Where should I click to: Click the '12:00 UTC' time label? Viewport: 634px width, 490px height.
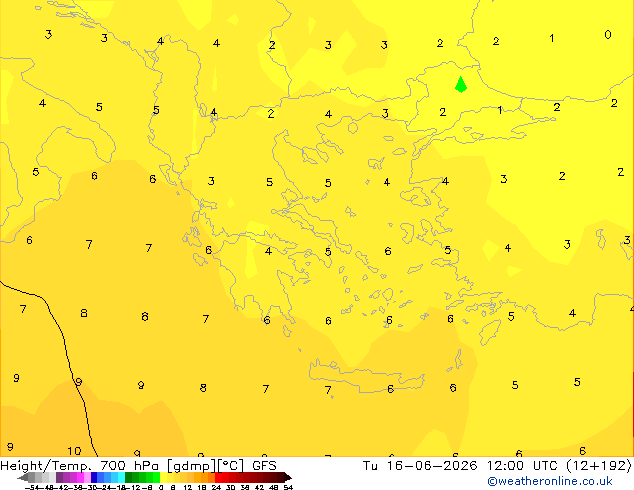tap(524, 466)
